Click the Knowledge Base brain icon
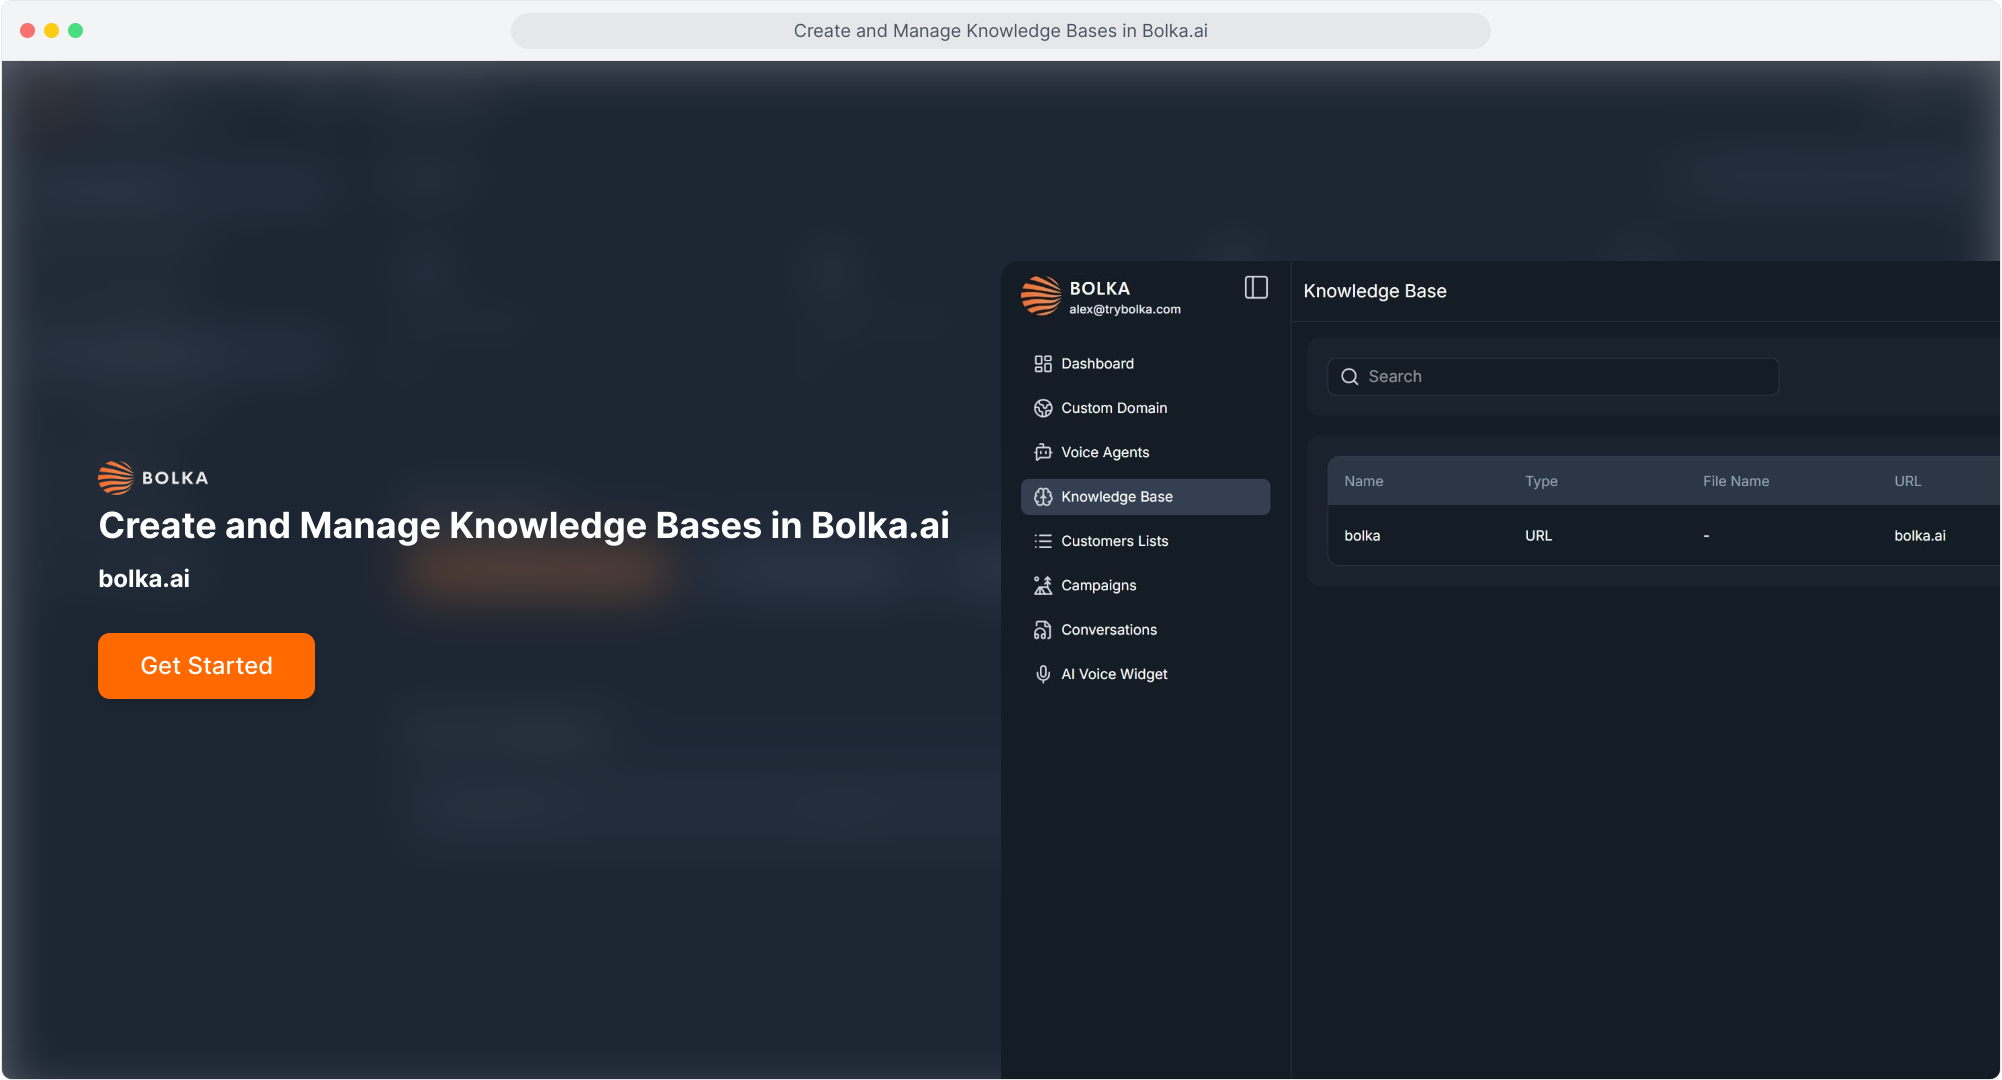 [x=1043, y=497]
